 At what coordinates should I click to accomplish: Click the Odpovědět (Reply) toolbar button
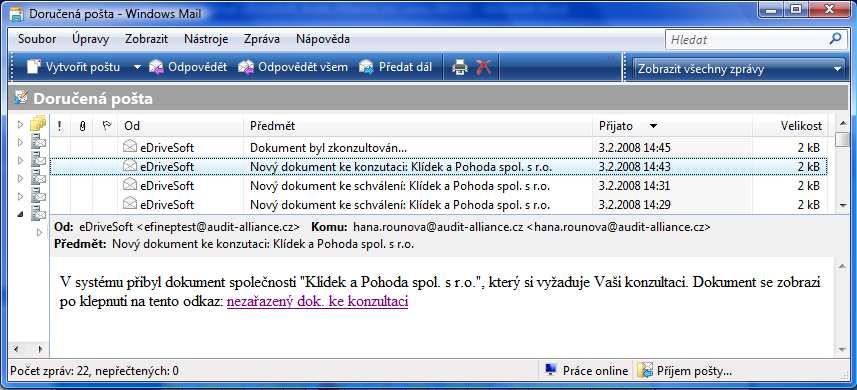point(188,67)
